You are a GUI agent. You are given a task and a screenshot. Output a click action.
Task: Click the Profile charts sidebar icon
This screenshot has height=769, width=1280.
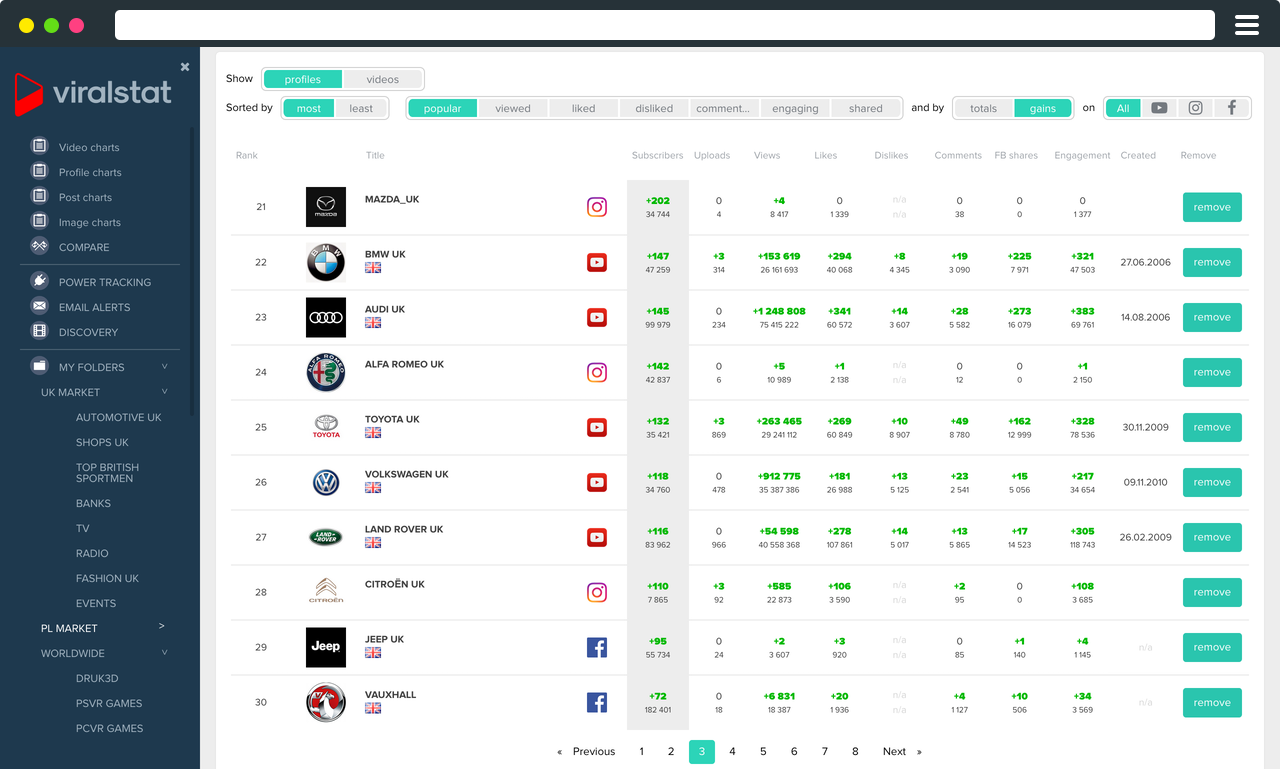point(40,171)
